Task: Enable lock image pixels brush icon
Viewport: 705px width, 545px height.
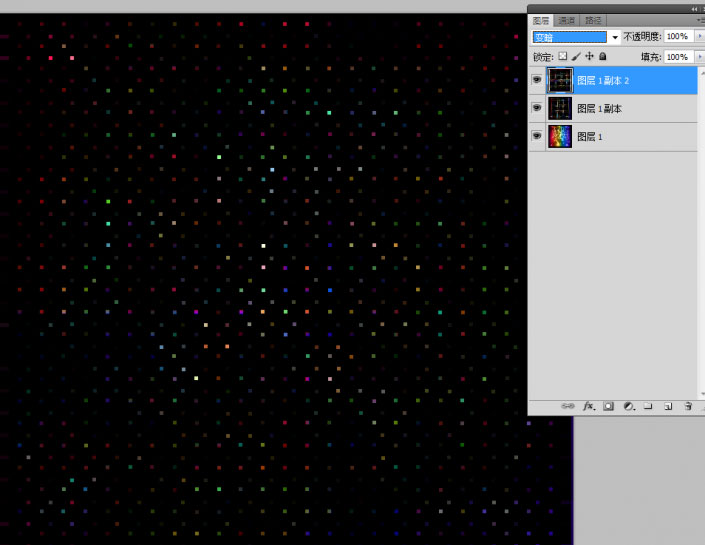Action: pos(576,57)
